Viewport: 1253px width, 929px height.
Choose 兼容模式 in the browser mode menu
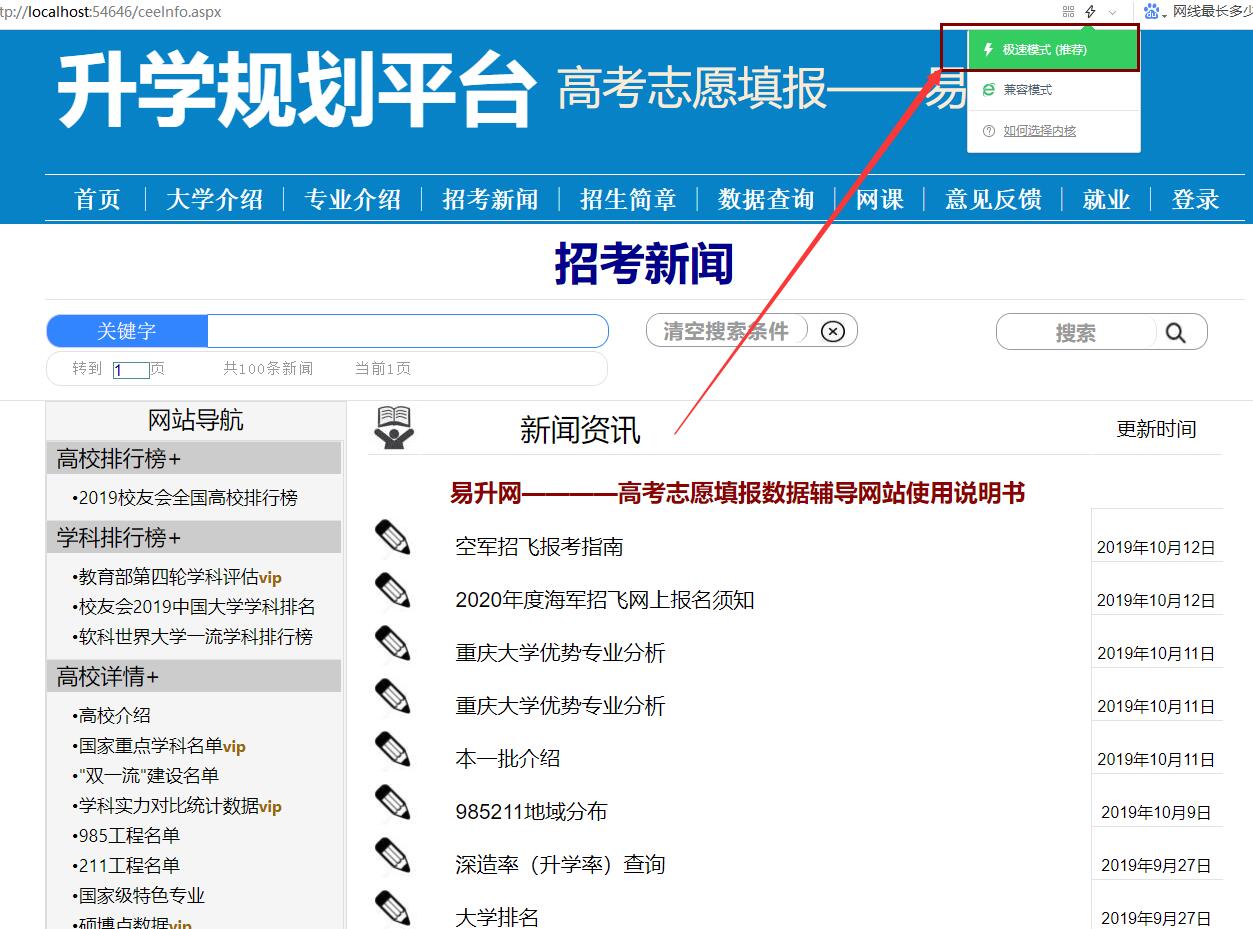tap(1027, 90)
